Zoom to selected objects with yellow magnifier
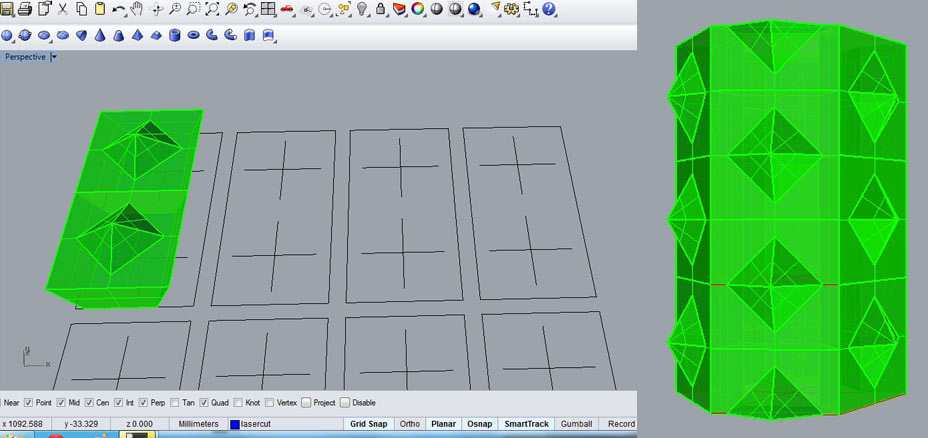The width and height of the screenshot is (928, 438). coord(231,9)
